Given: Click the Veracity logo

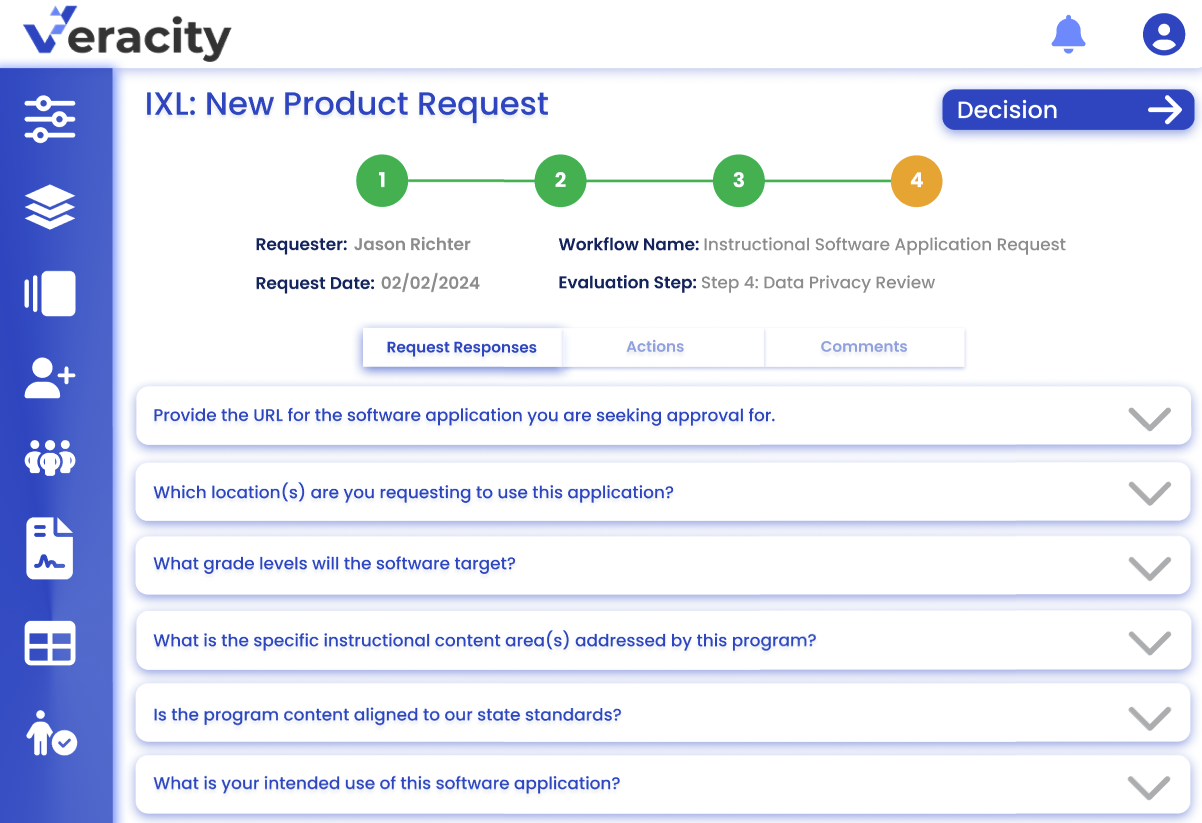Looking at the screenshot, I should [127, 34].
